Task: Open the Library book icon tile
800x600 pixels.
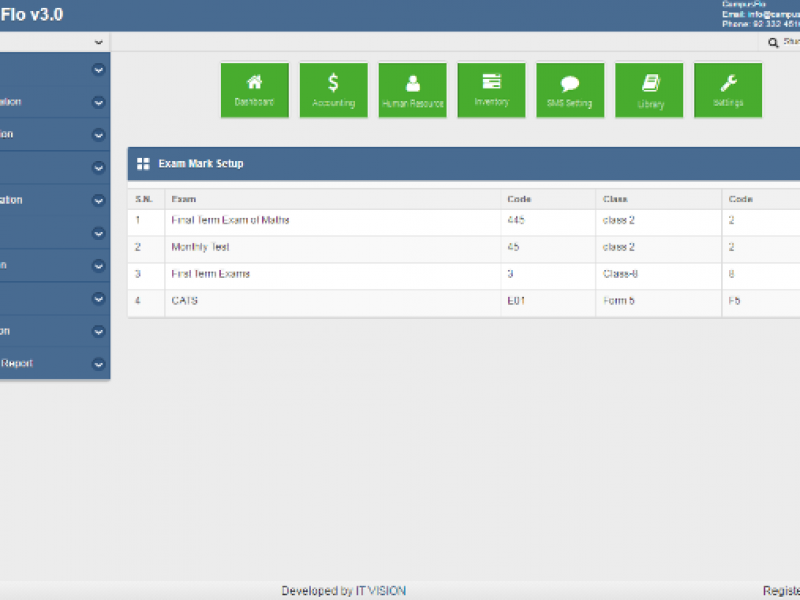Action: (x=649, y=90)
